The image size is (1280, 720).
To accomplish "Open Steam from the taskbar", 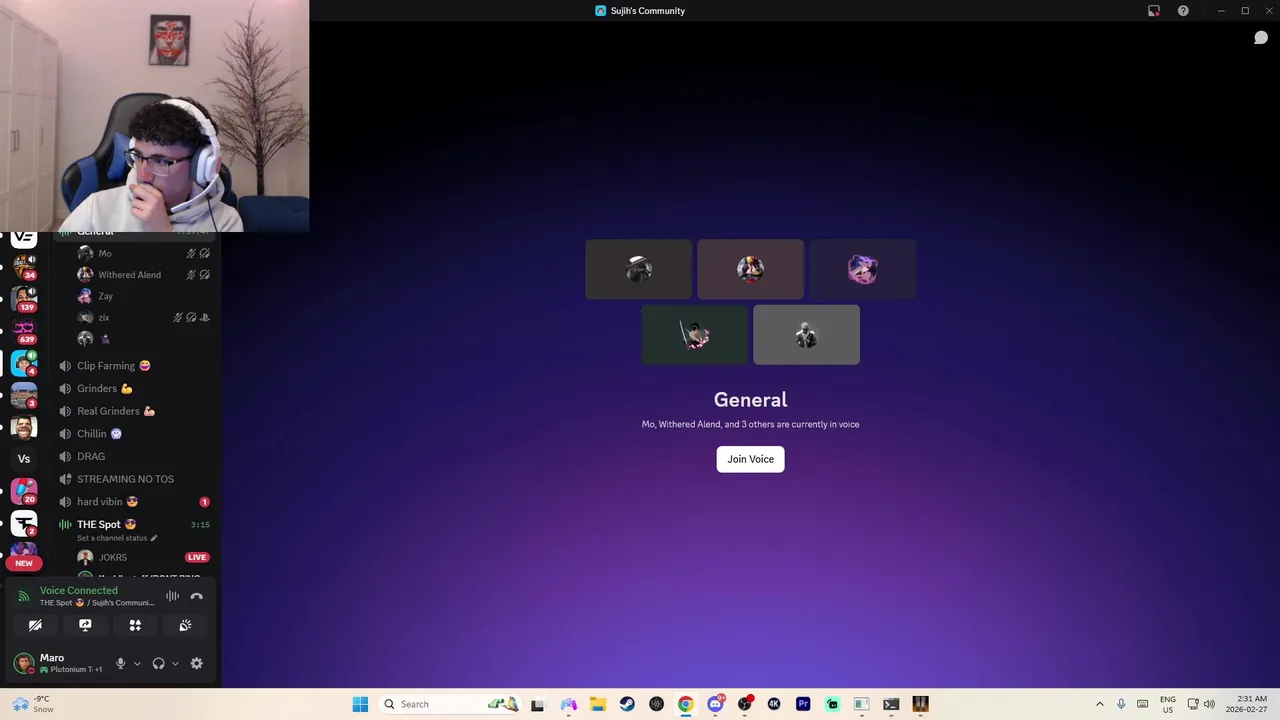I will 627,704.
